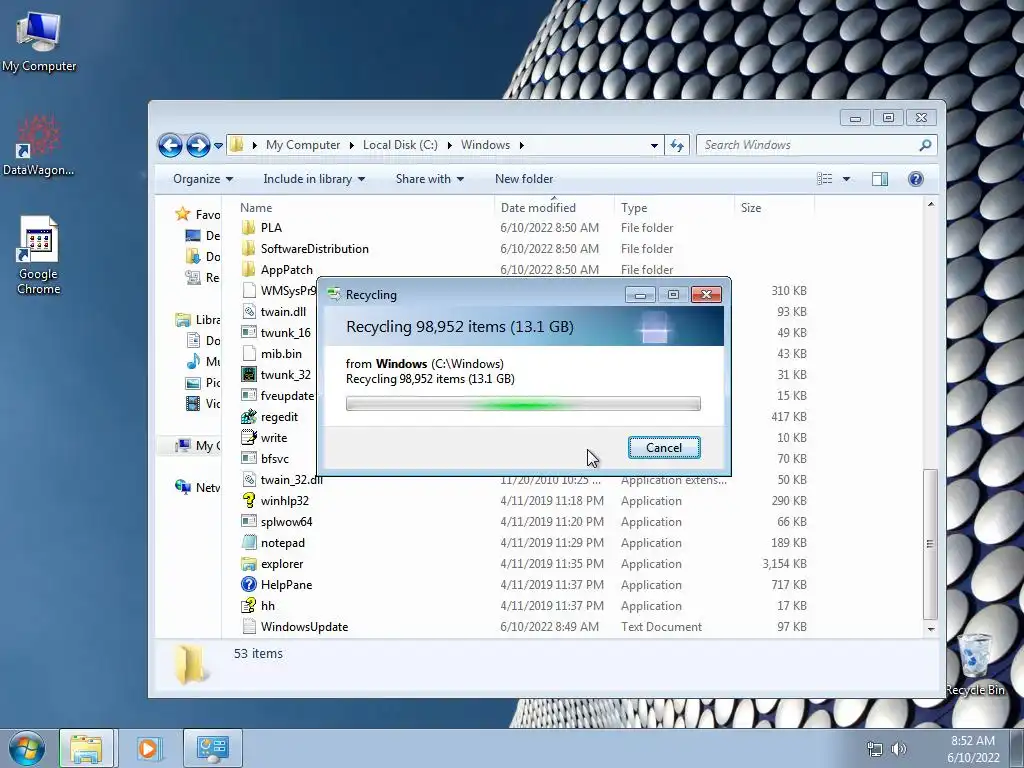Click the file list scrollbar thumb
1024x768 pixels.
930,544
